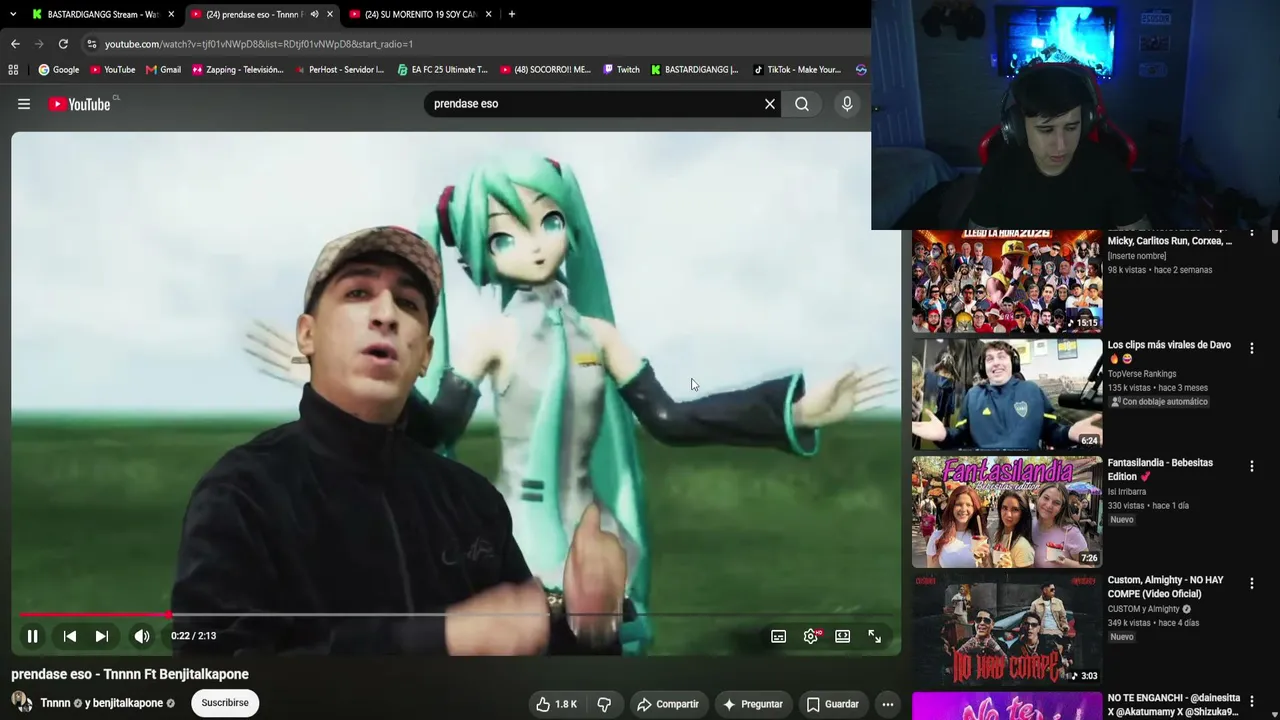Switch player to theater mode
The image size is (1280, 720).
843,636
